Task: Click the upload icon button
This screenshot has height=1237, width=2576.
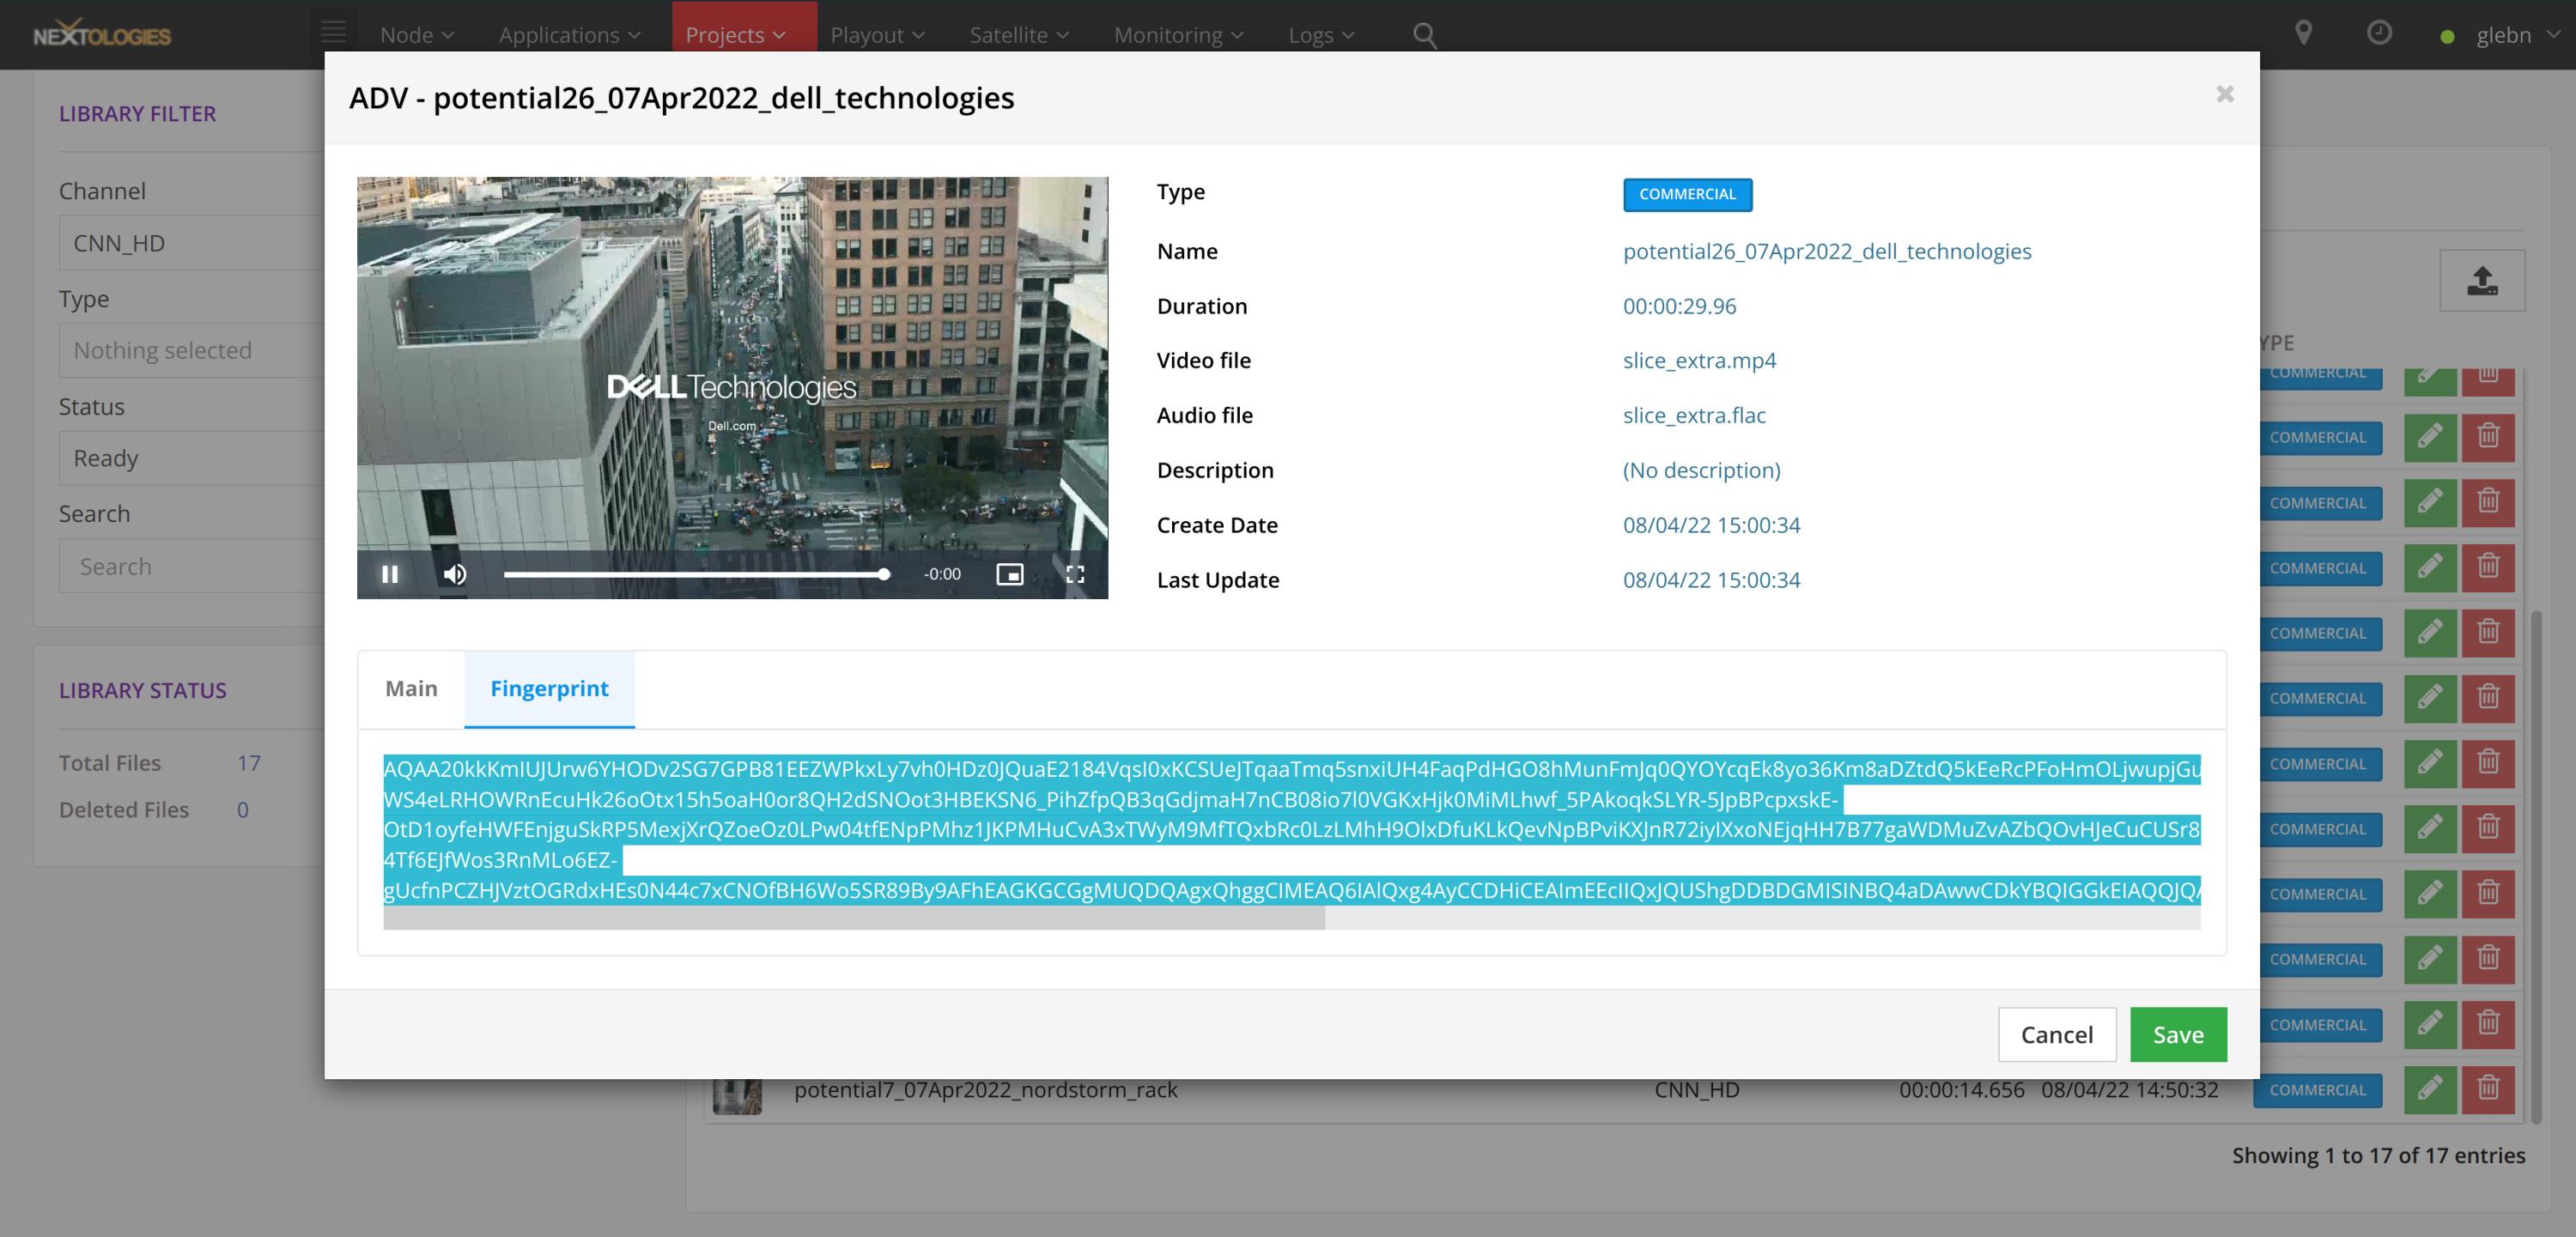Action: (2481, 281)
